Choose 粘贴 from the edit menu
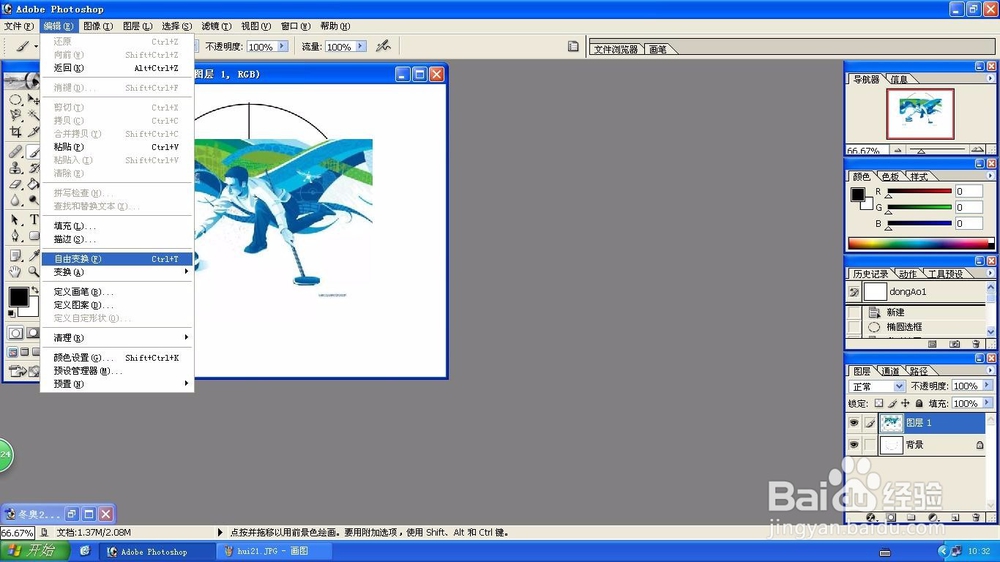The image size is (1000, 562). pos(117,147)
